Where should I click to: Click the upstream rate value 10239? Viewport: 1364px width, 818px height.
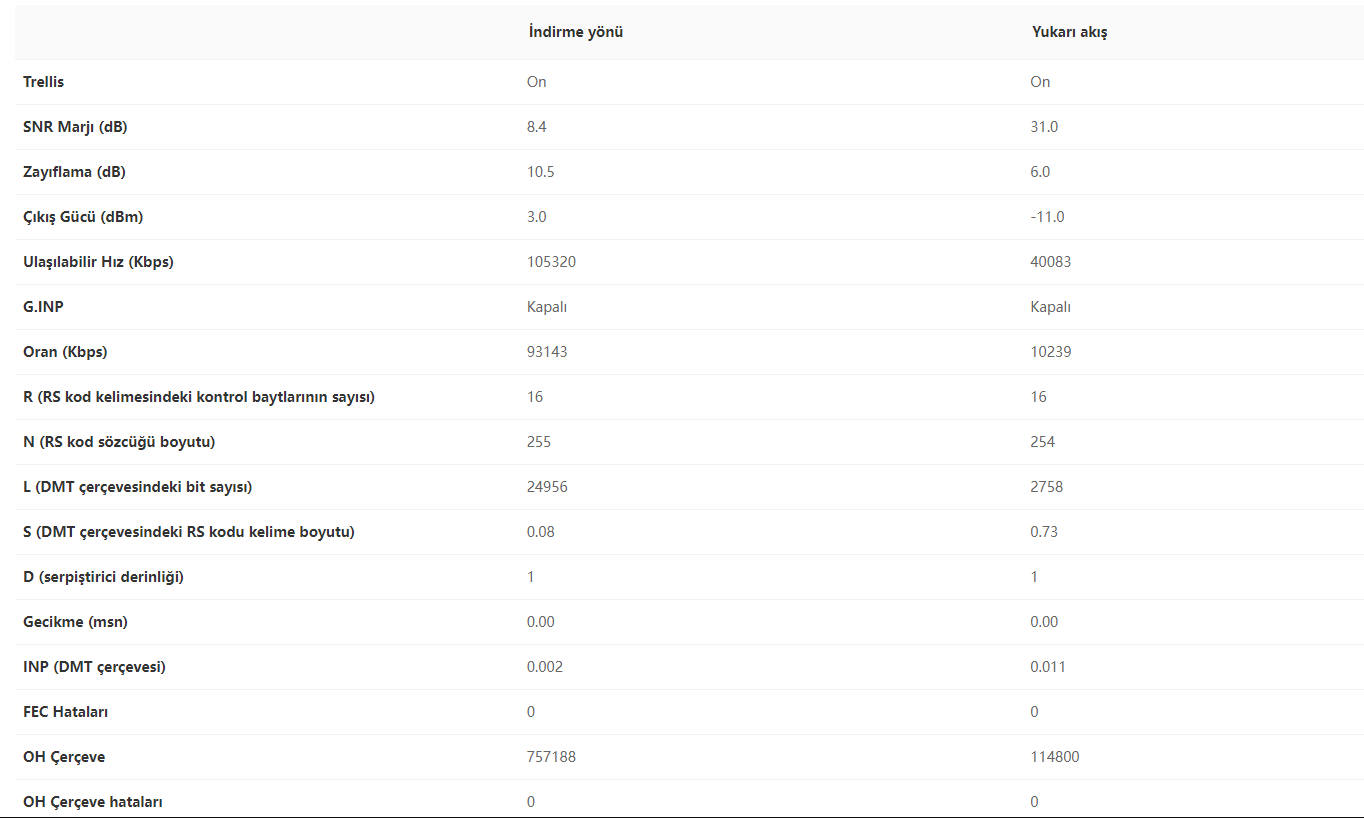coord(1051,352)
